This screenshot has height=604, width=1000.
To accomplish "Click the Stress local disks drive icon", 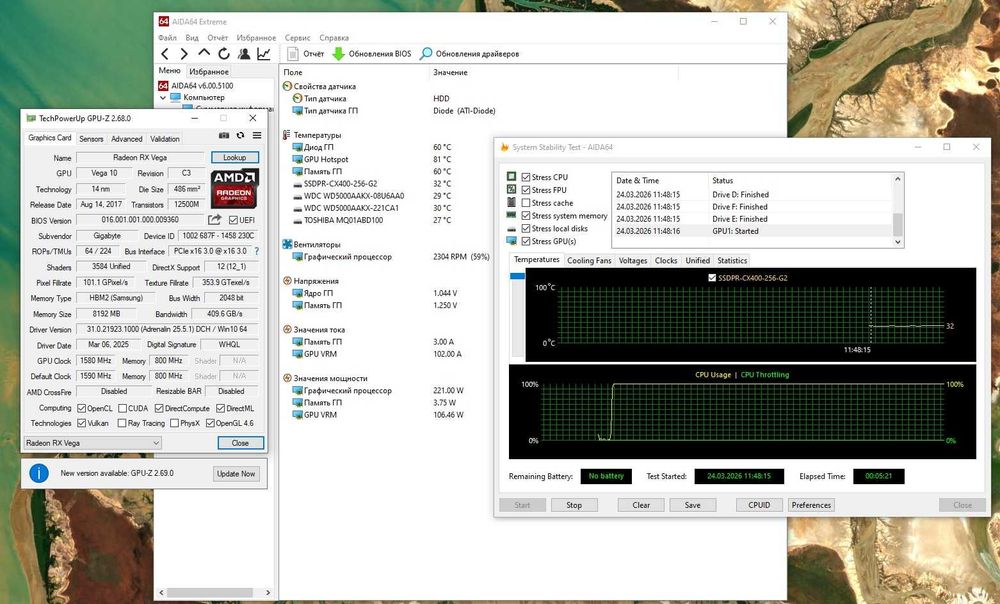I will pyautogui.click(x=511, y=228).
